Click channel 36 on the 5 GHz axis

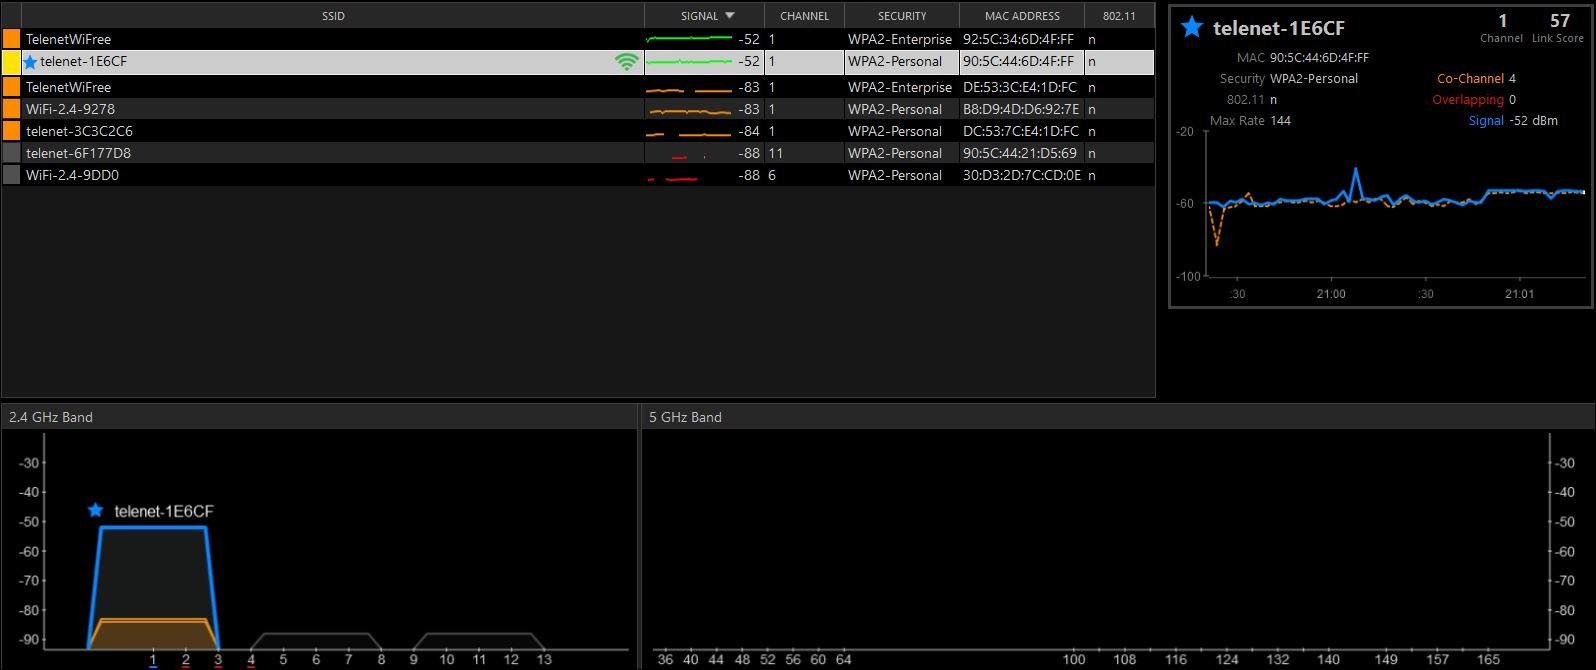pos(666,660)
